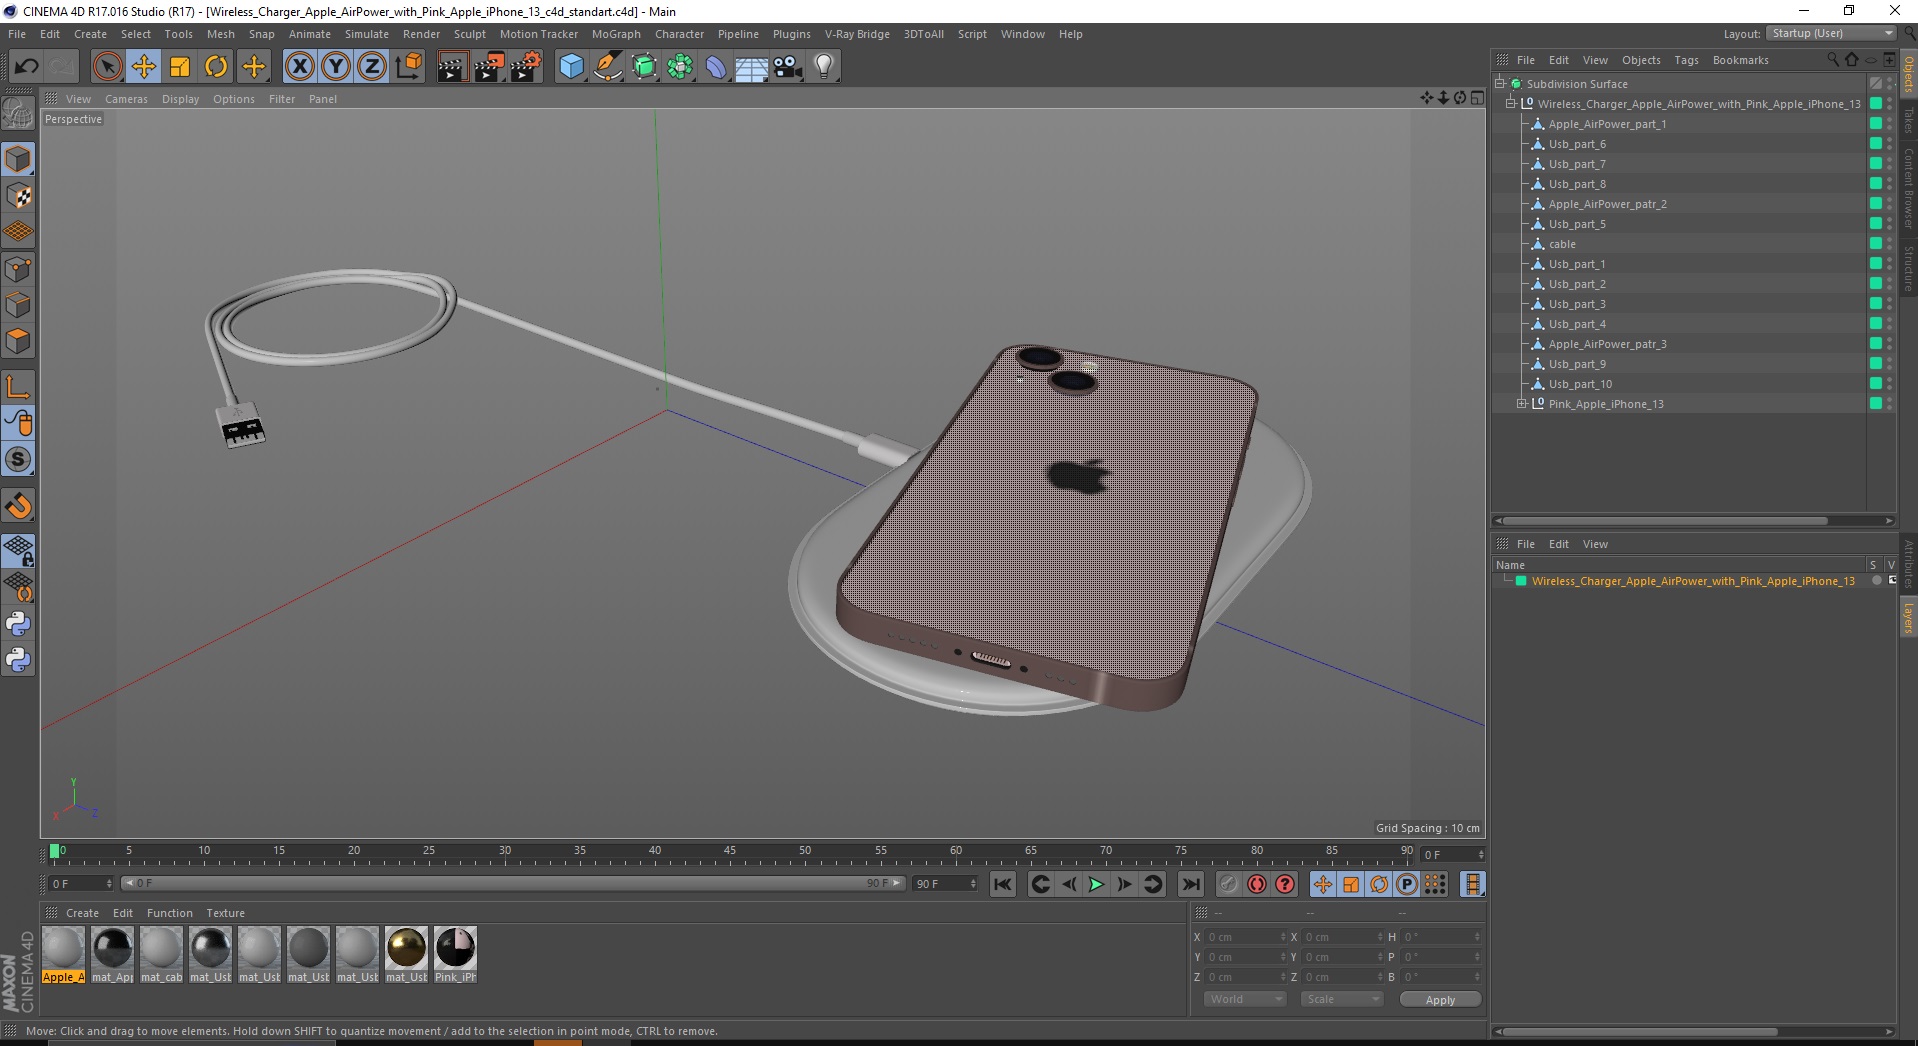The image size is (1918, 1046).
Task: Open the deformer objects icon
Action: tap(716, 67)
